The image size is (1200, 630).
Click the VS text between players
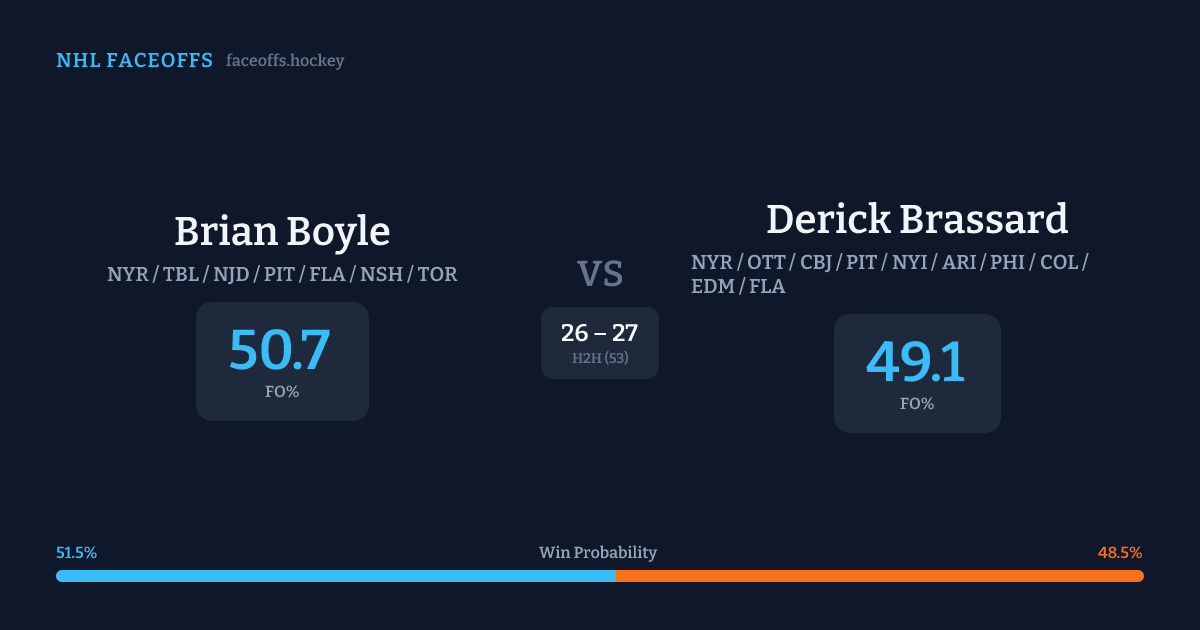pos(600,274)
